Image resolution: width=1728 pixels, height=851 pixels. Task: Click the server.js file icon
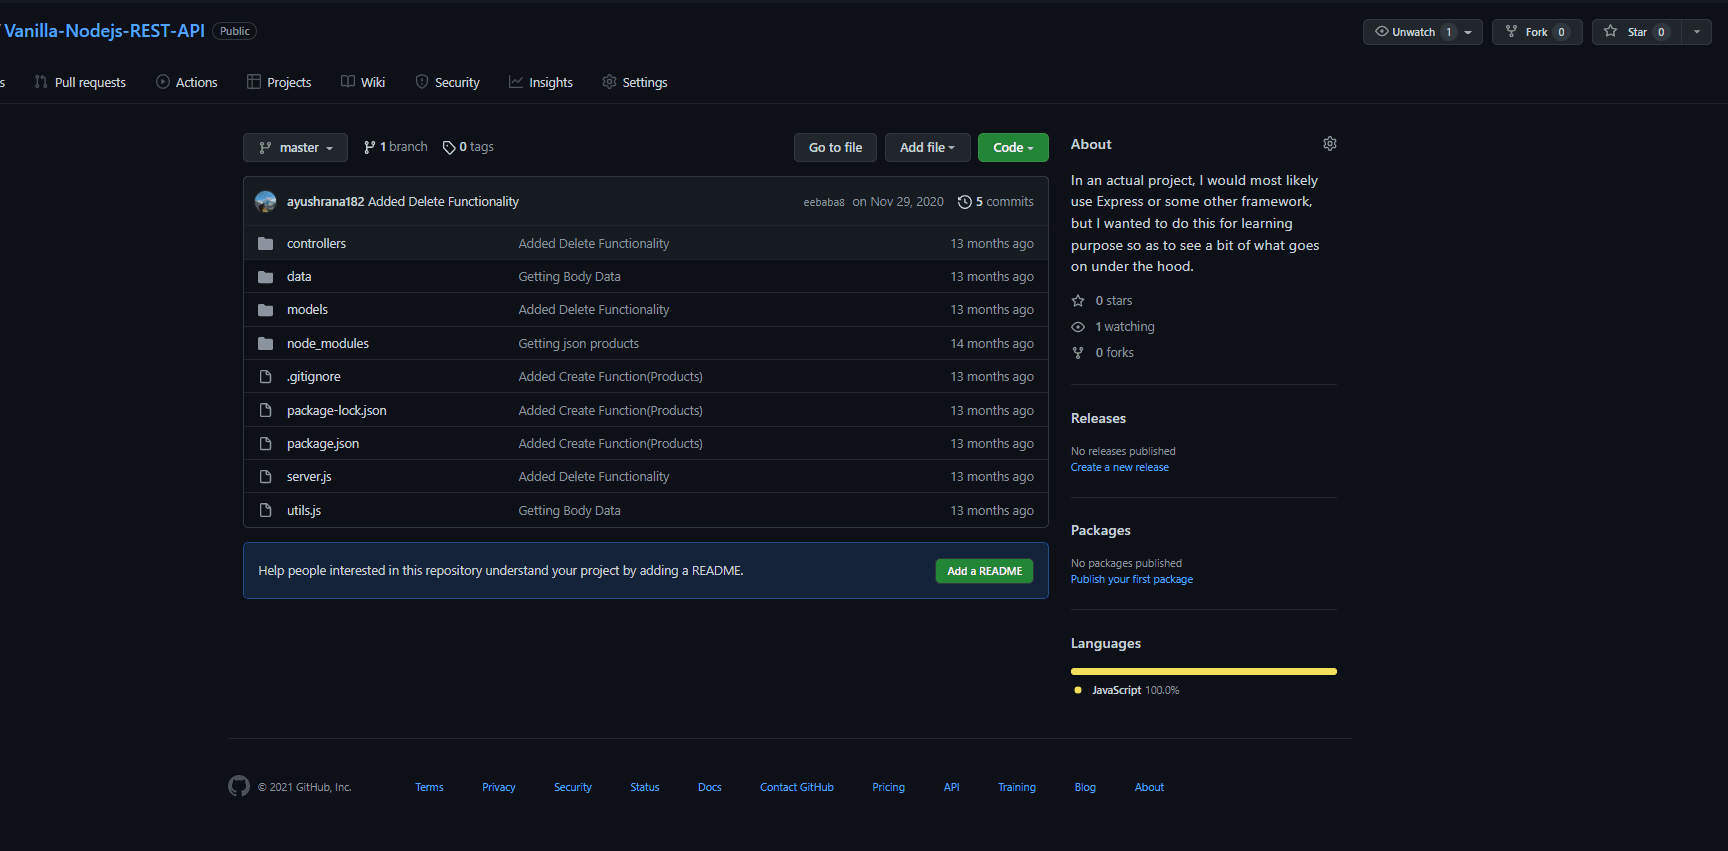click(x=265, y=477)
